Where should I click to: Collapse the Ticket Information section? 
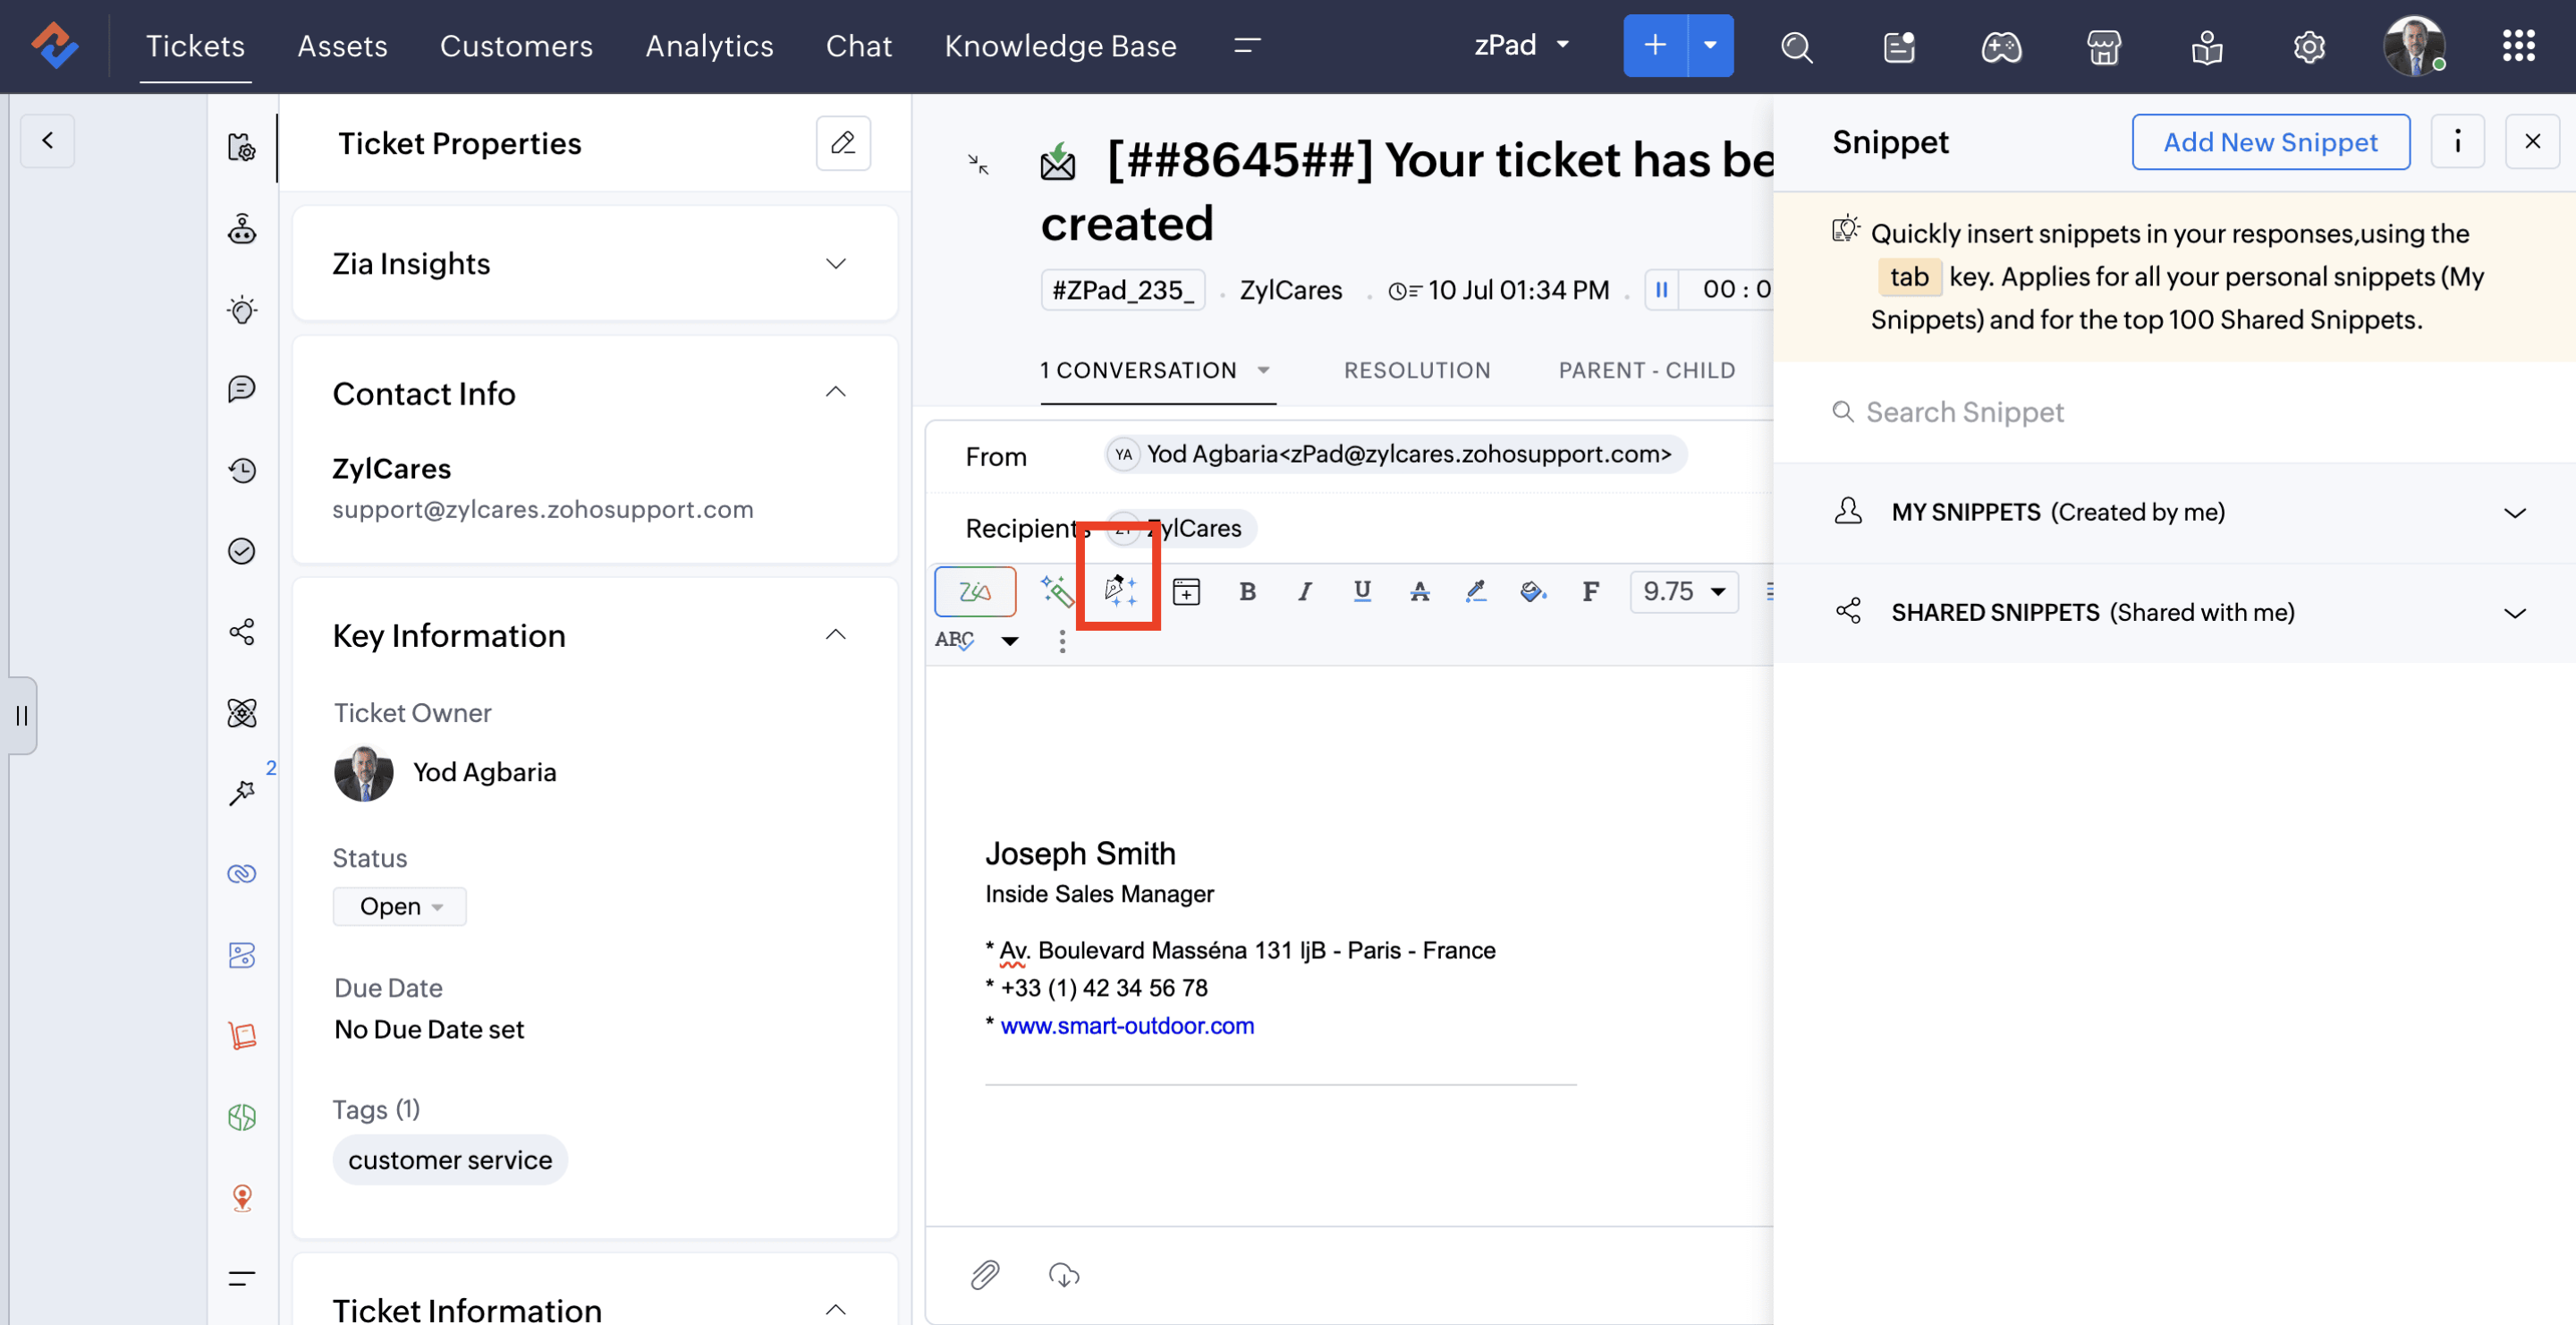pos(836,1309)
